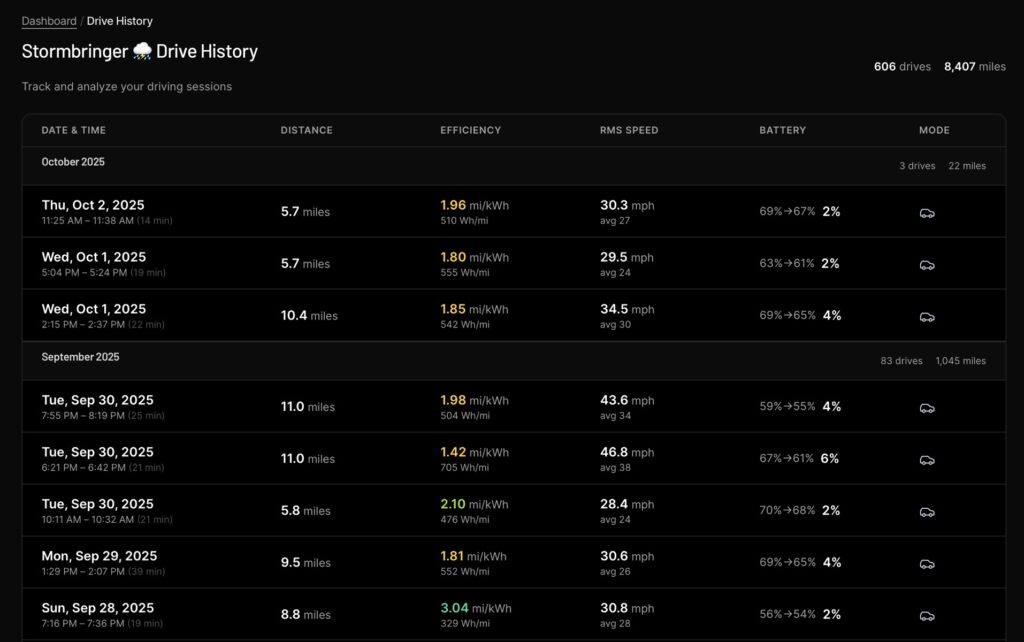Click car mode icon for Sun, Sep 28 drive
This screenshot has width=1024, height=642.
(927, 616)
